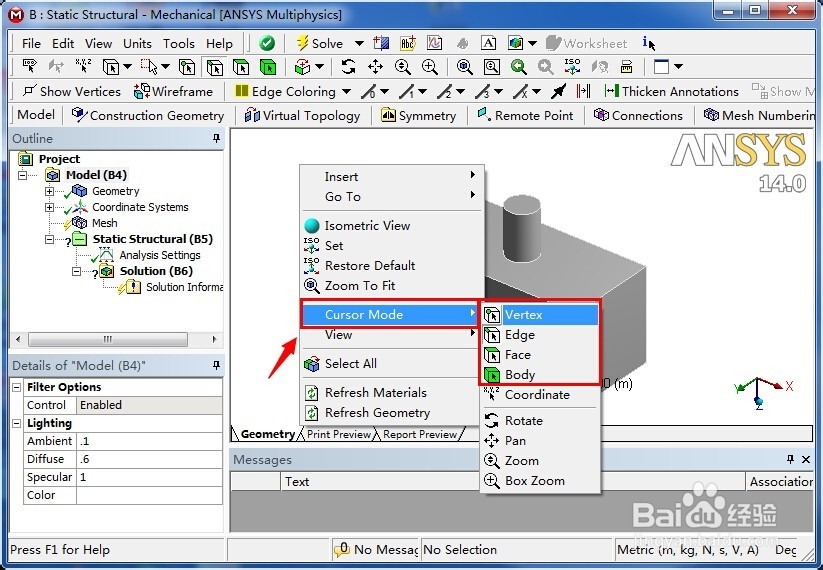Click the Color value field in Lighting

pos(149,495)
